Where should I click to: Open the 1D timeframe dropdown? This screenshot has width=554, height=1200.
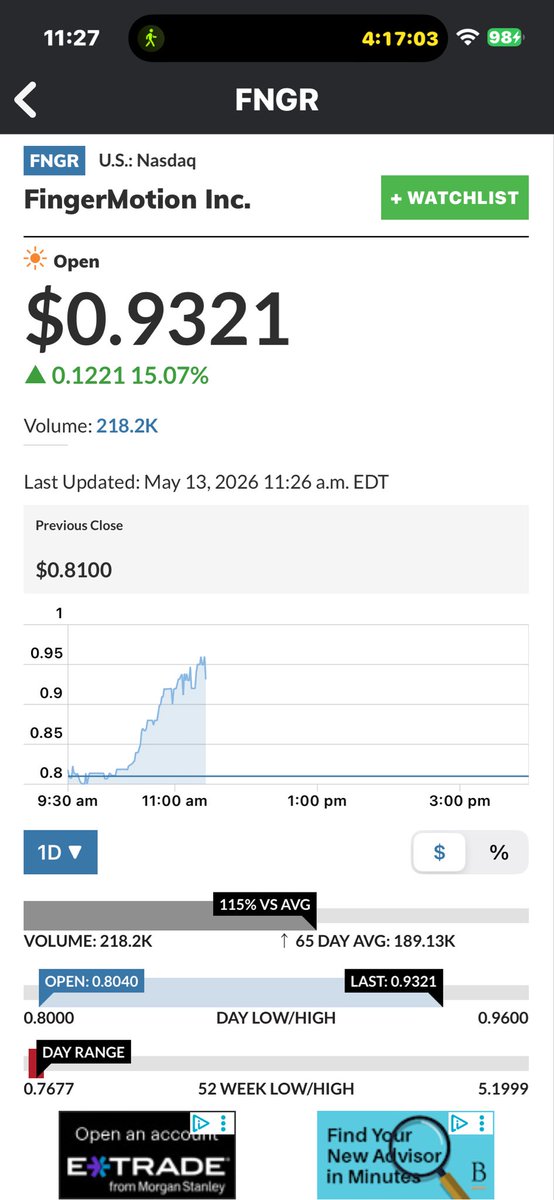pyautogui.click(x=61, y=853)
